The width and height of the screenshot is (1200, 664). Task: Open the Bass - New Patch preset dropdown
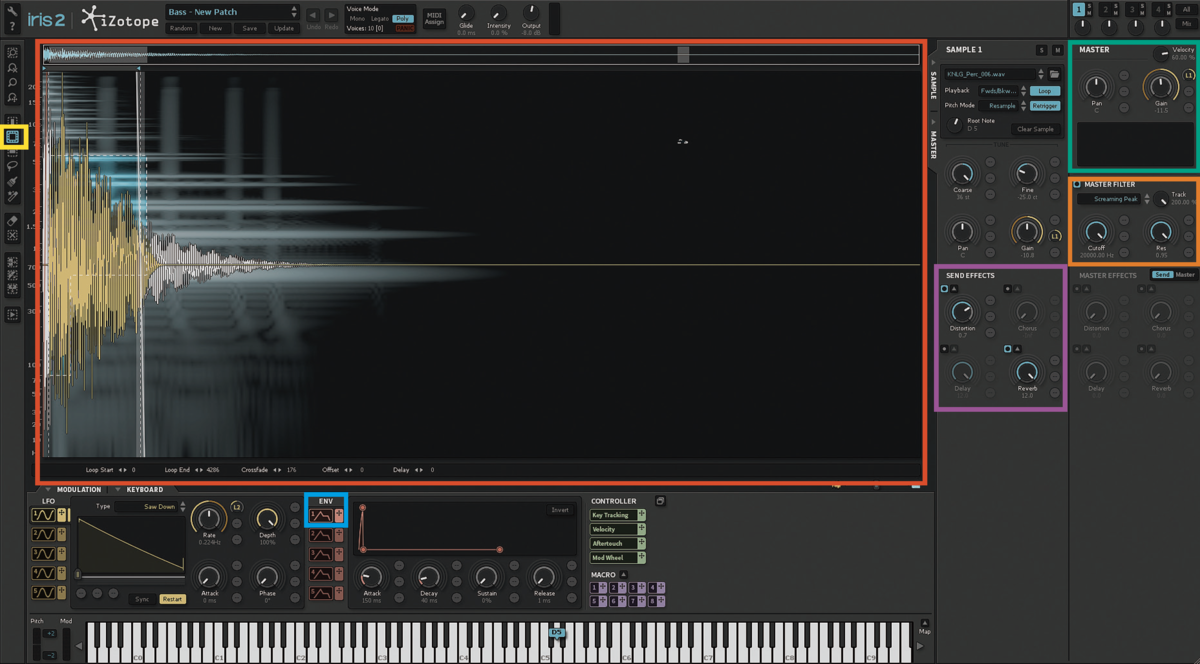pyautogui.click(x=232, y=12)
